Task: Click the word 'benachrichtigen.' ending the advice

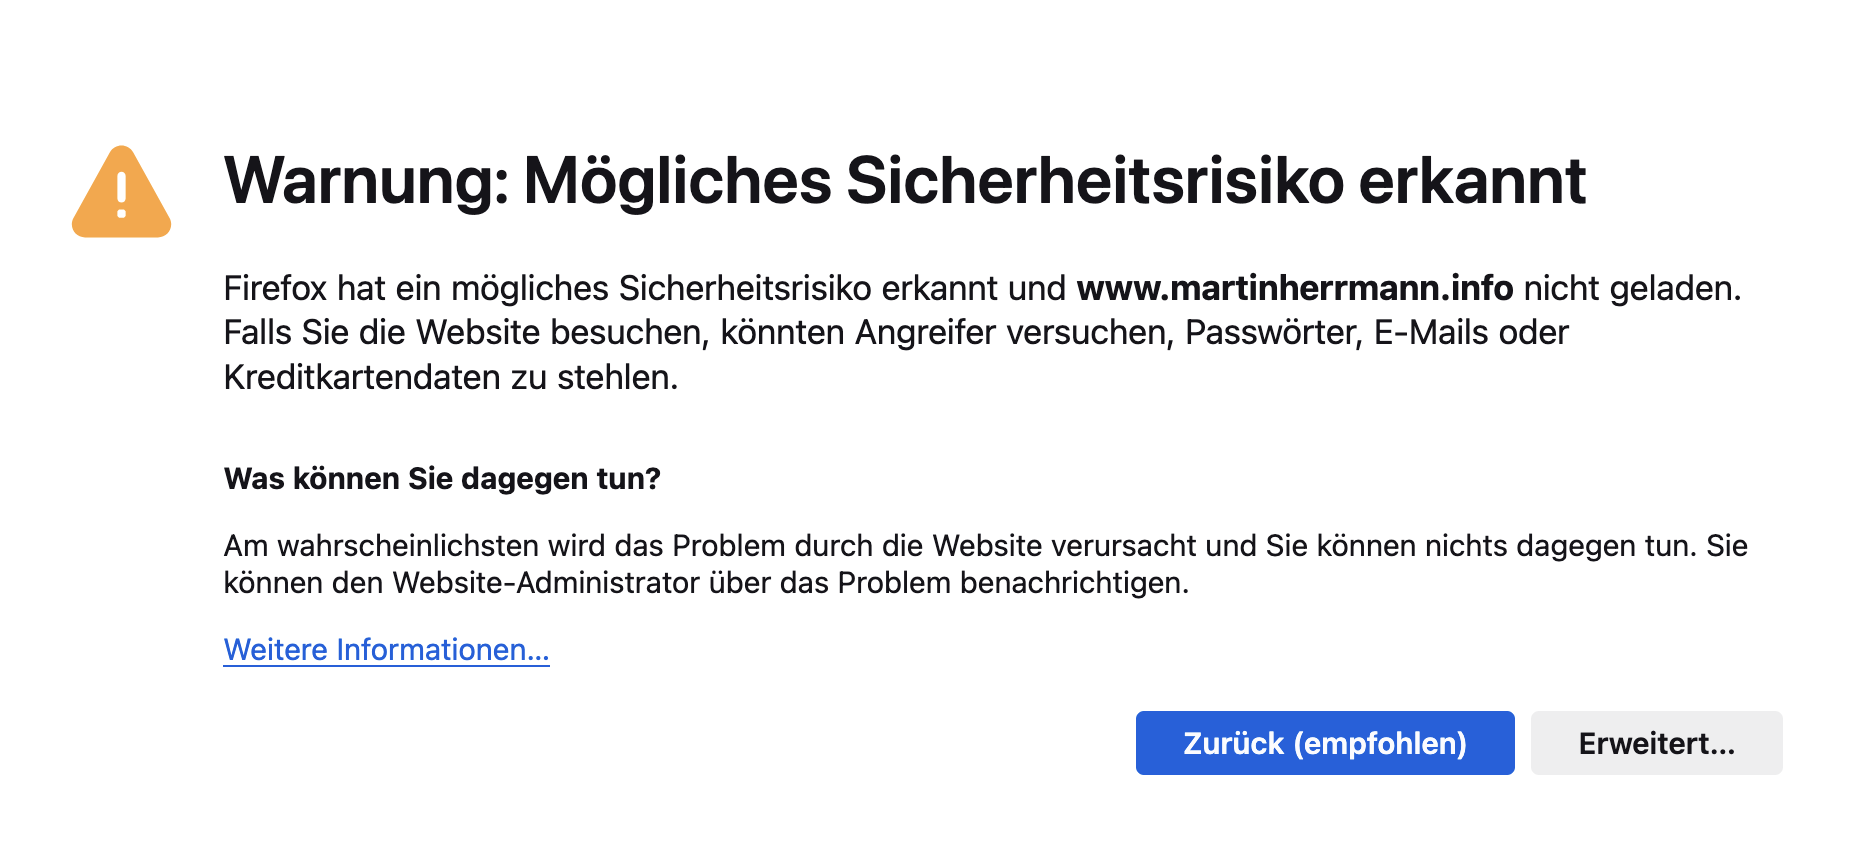Action: click(x=1075, y=583)
